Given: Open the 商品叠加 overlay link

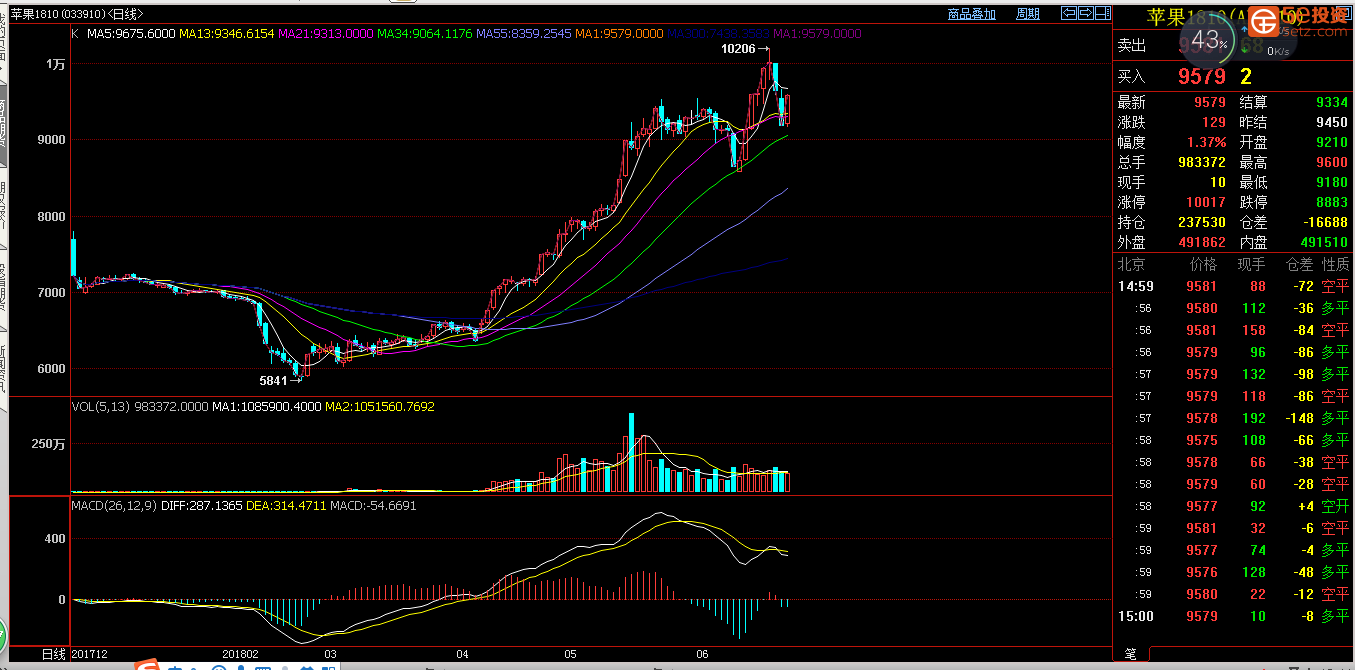Looking at the screenshot, I should pyautogui.click(x=971, y=14).
